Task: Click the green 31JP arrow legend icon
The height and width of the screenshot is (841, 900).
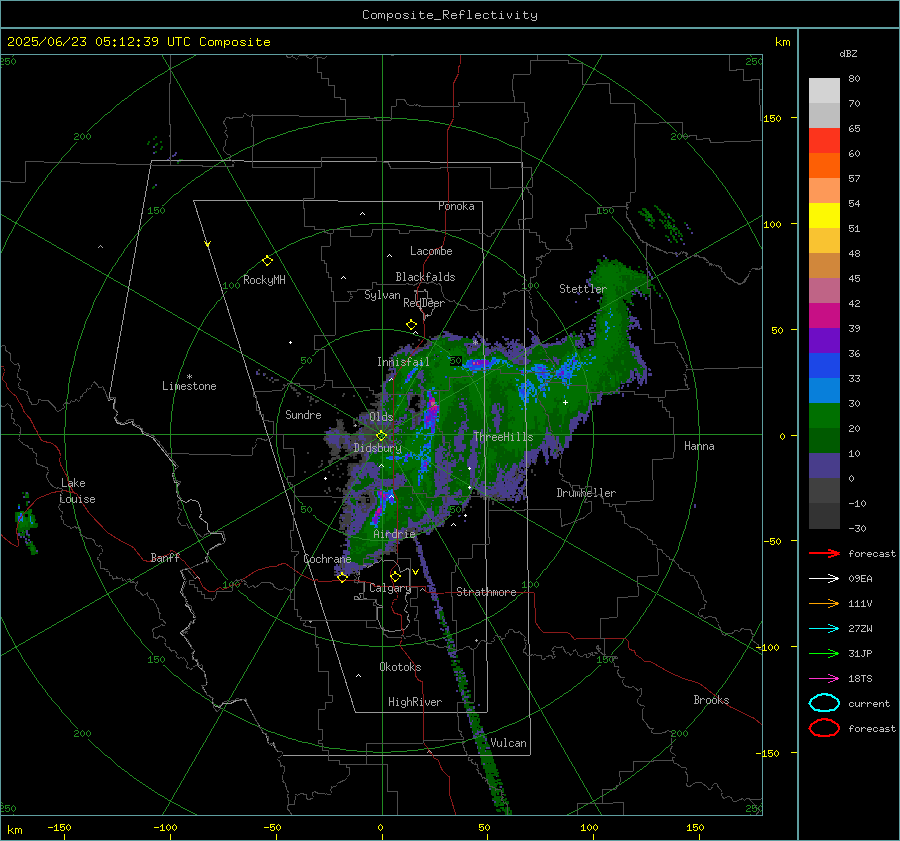Action: [x=824, y=653]
